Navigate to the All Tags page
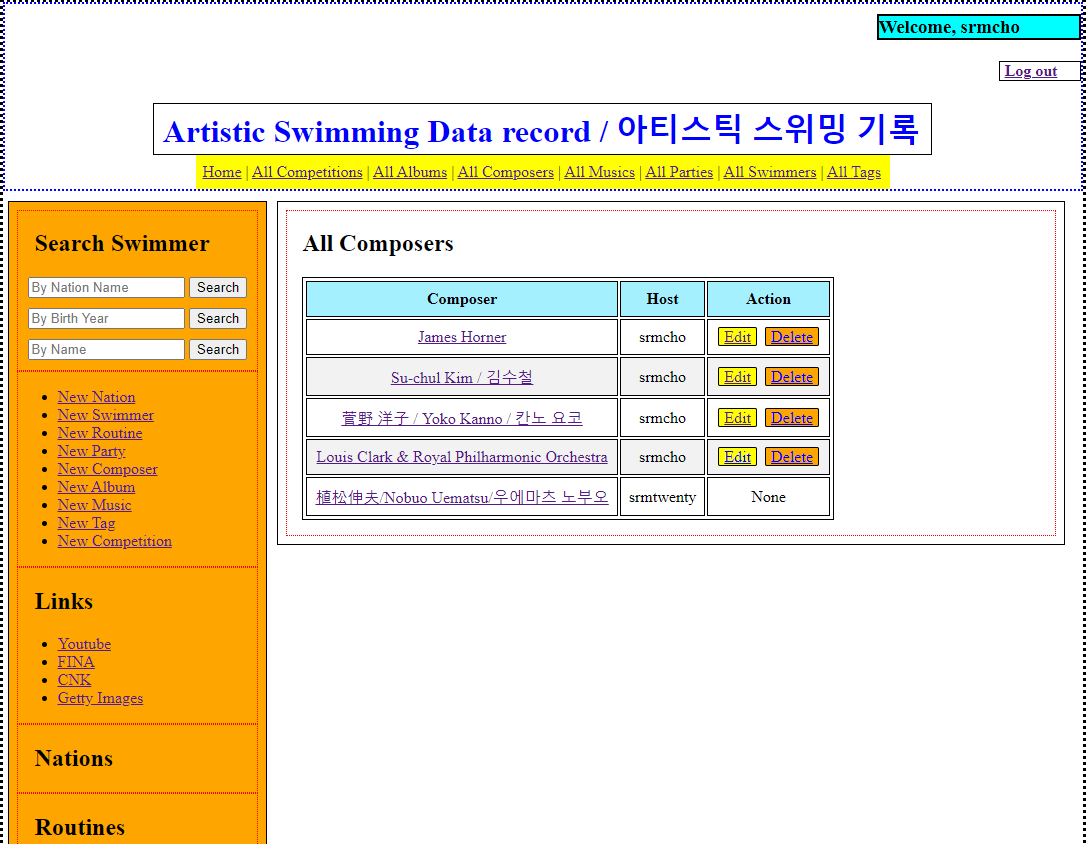1086x844 pixels. [x=854, y=172]
